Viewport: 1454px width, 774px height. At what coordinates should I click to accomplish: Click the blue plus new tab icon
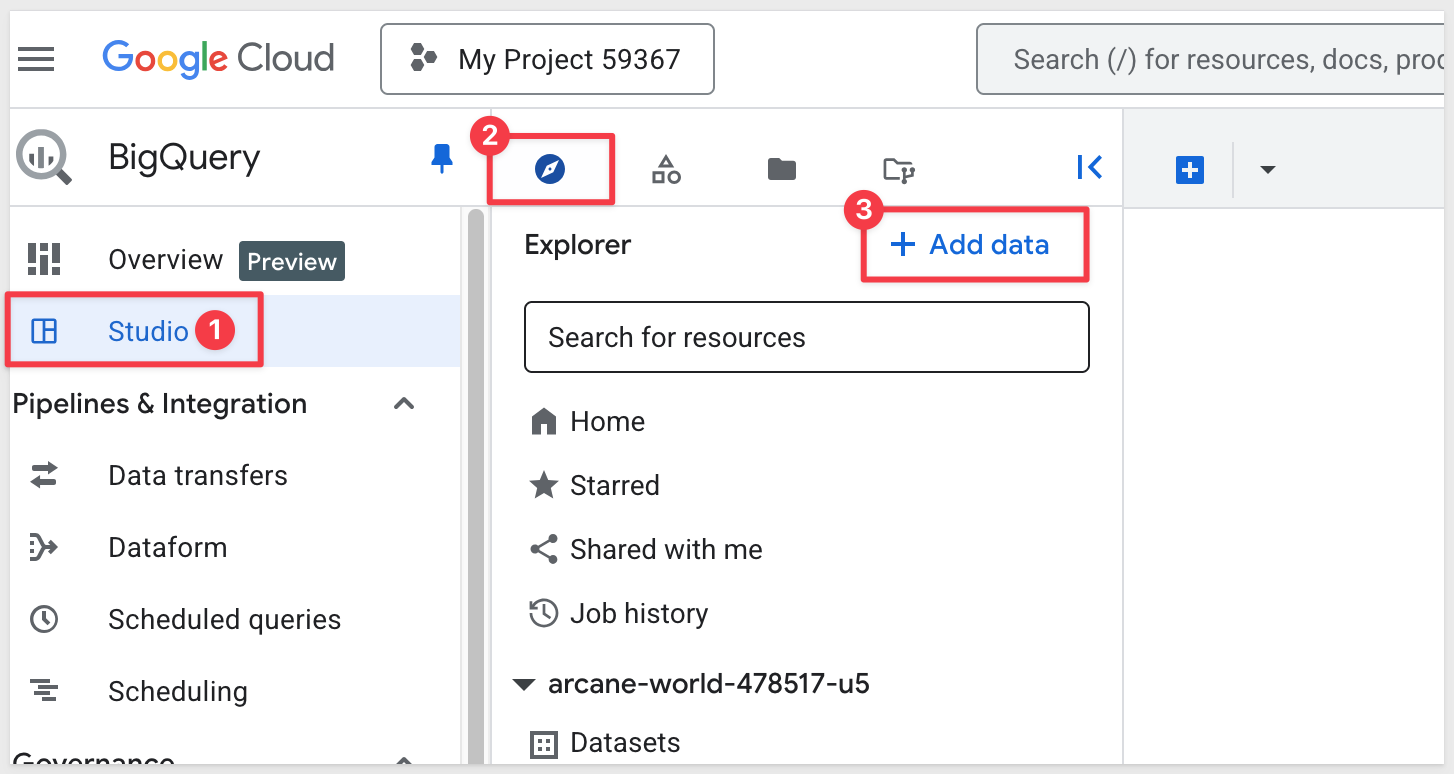(x=1189, y=170)
